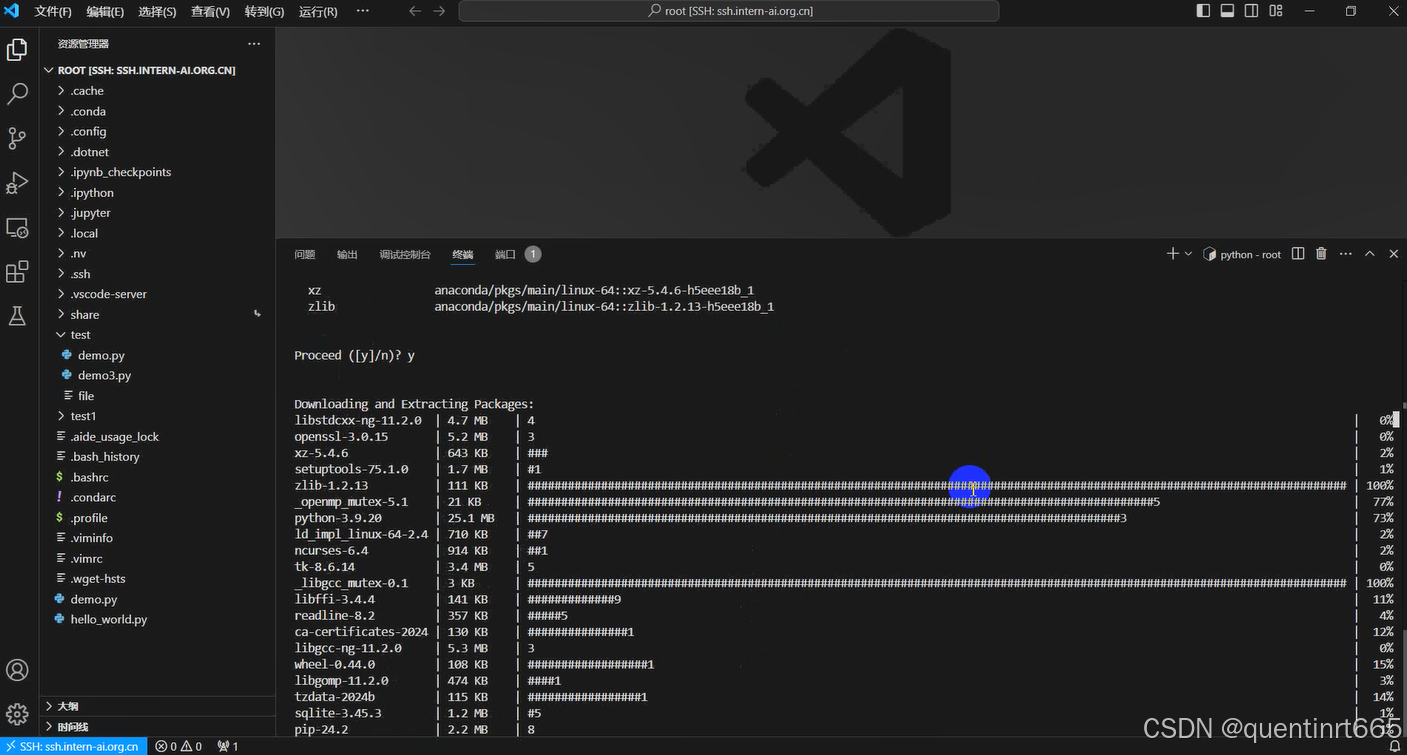The image size is (1407, 755).
Task: Open terminal panel more actions menu
Action: click(x=1346, y=254)
